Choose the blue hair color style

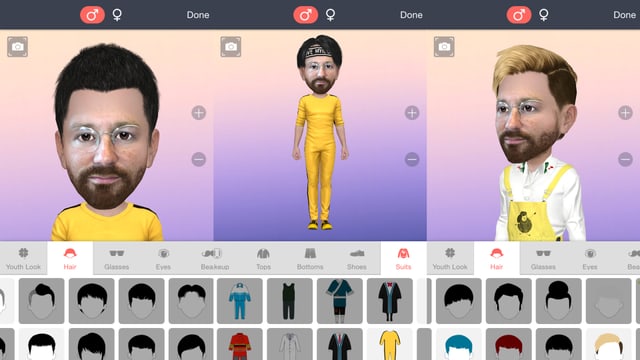point(459,344)
